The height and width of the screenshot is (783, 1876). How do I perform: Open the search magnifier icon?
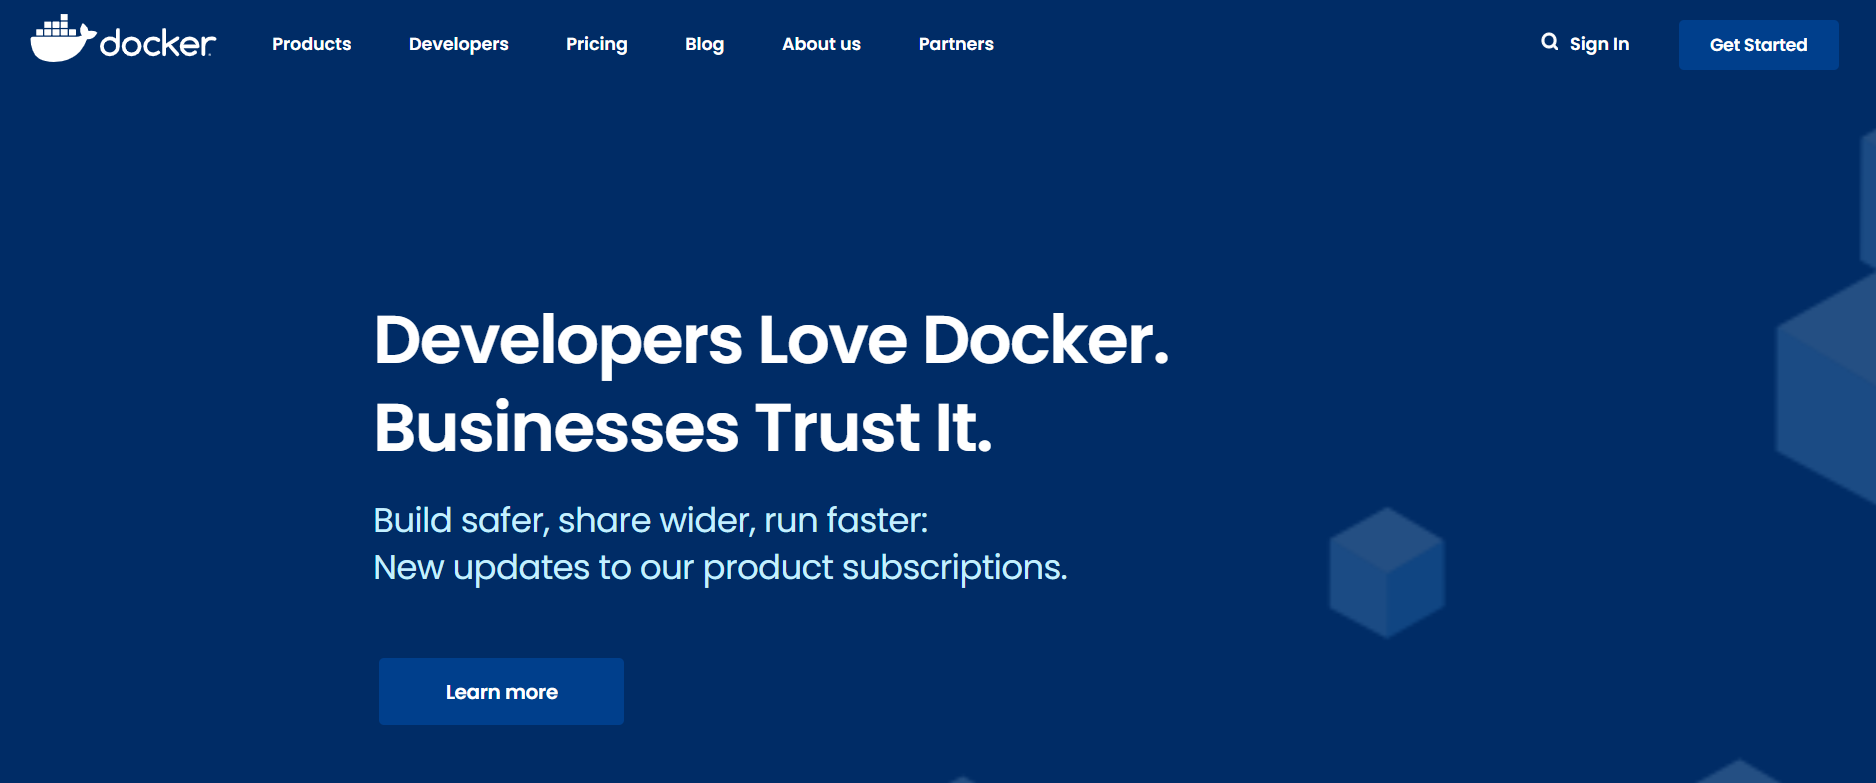point(1549,42)
